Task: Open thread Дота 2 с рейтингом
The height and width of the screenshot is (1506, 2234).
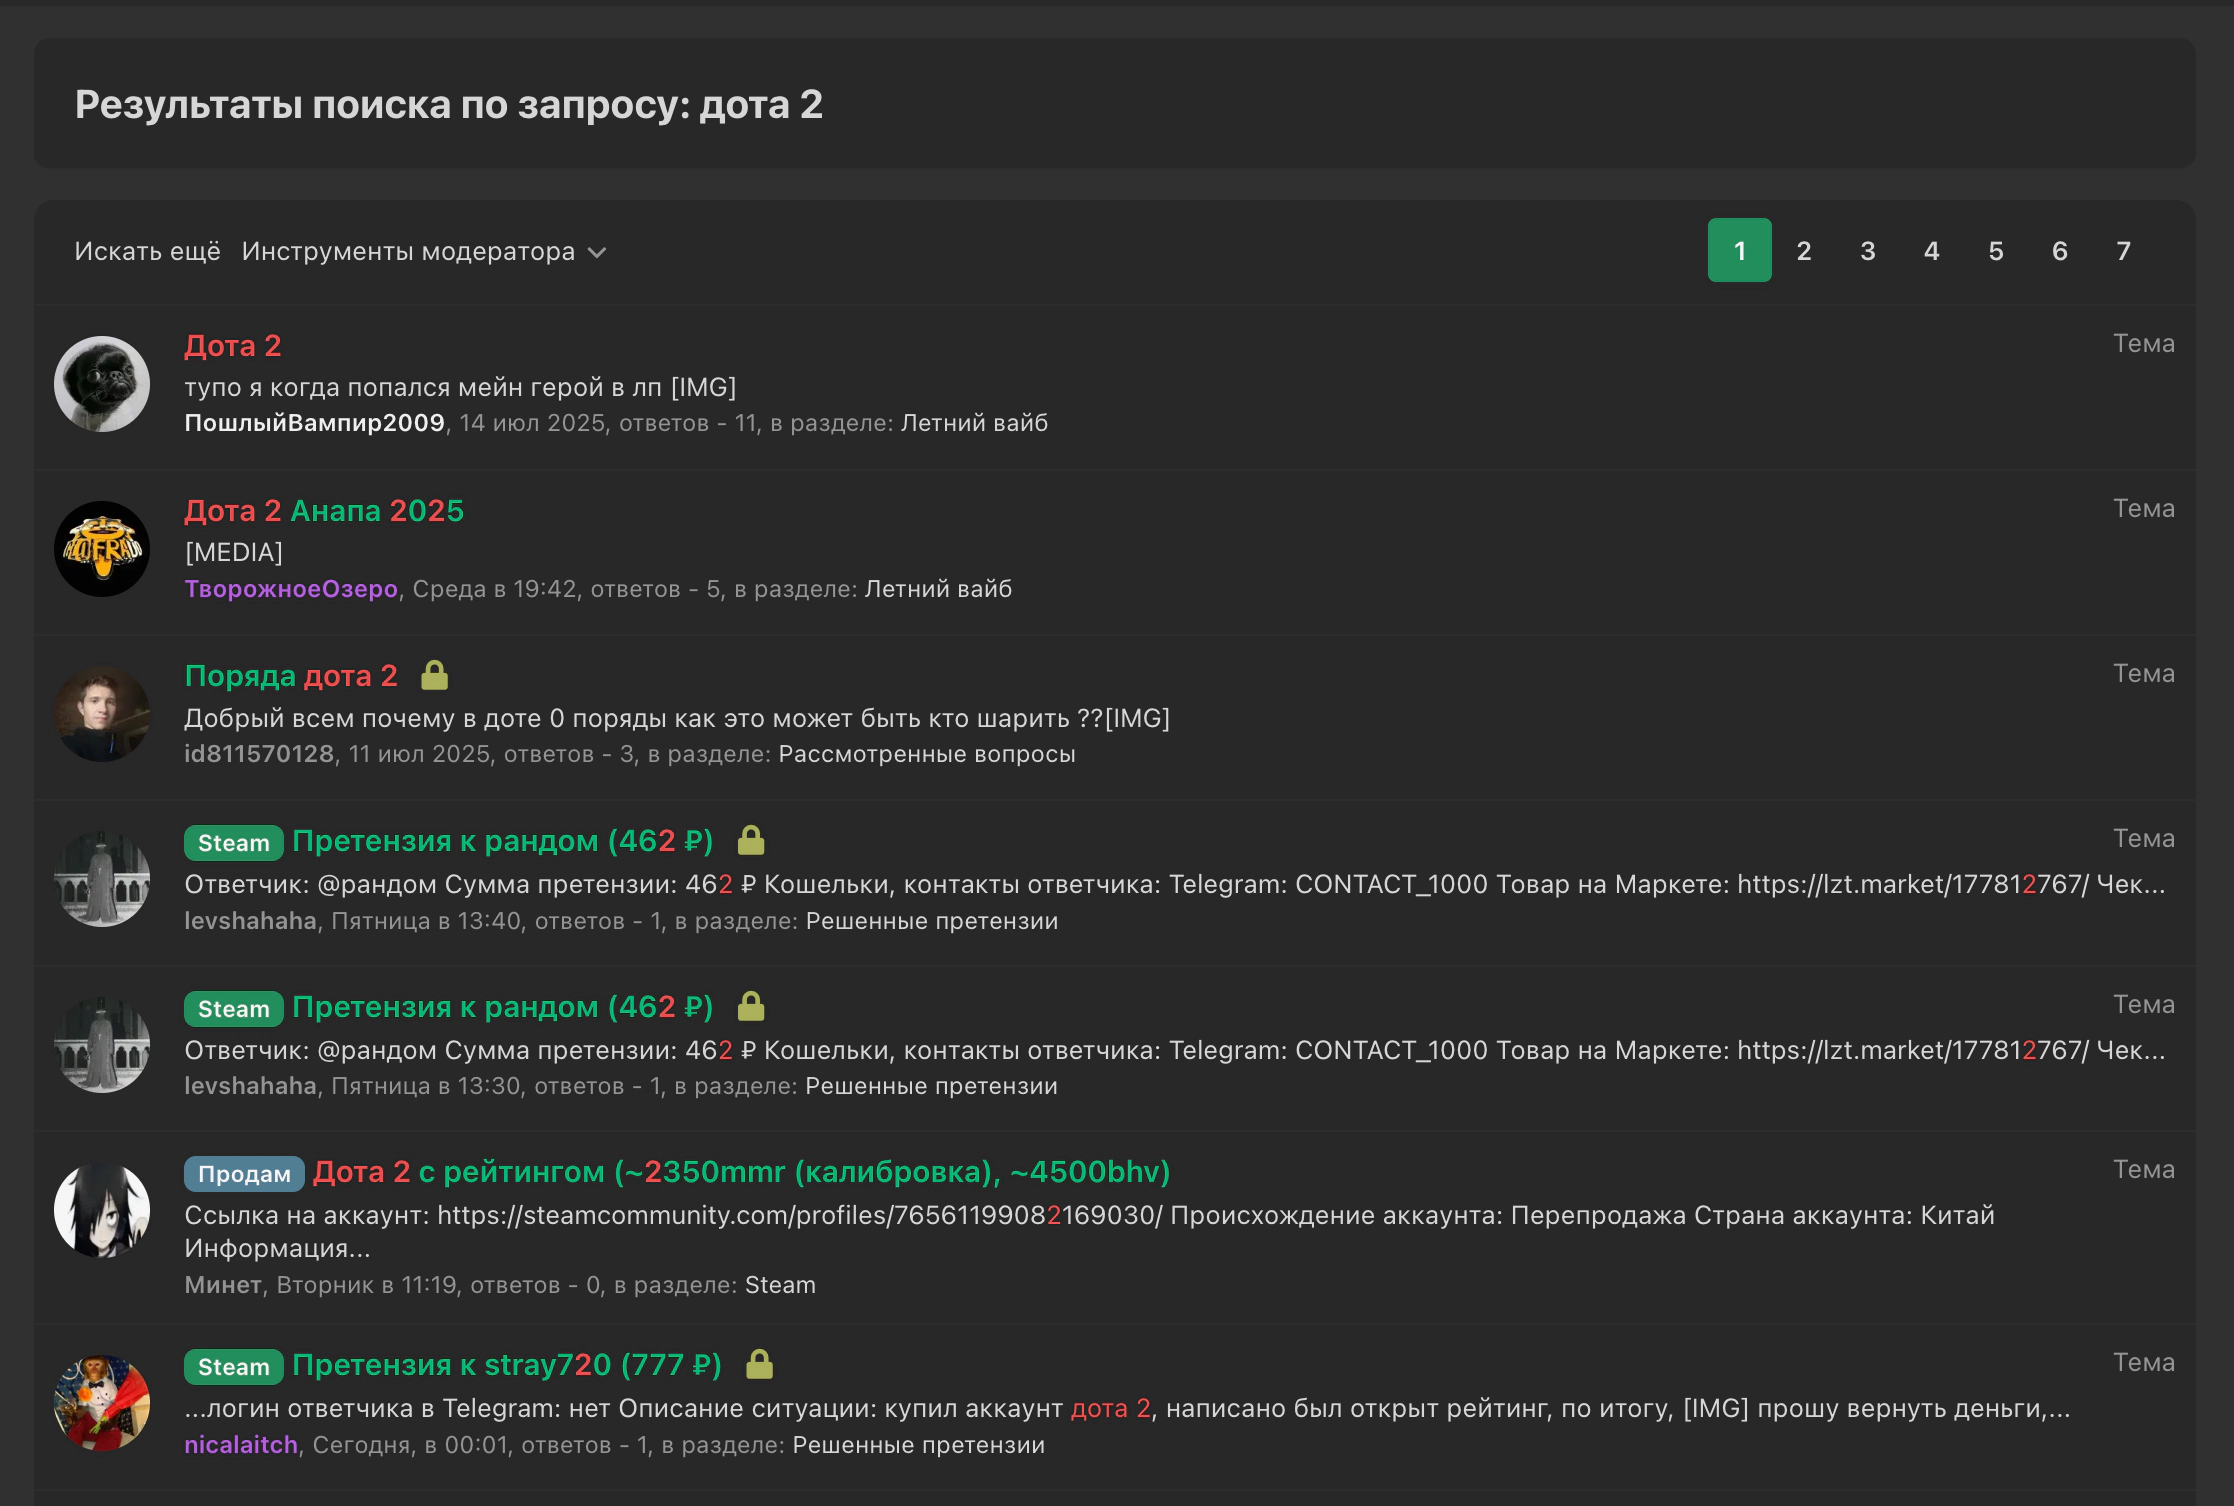Action: pyautogui.click(x=741, y=1172)
